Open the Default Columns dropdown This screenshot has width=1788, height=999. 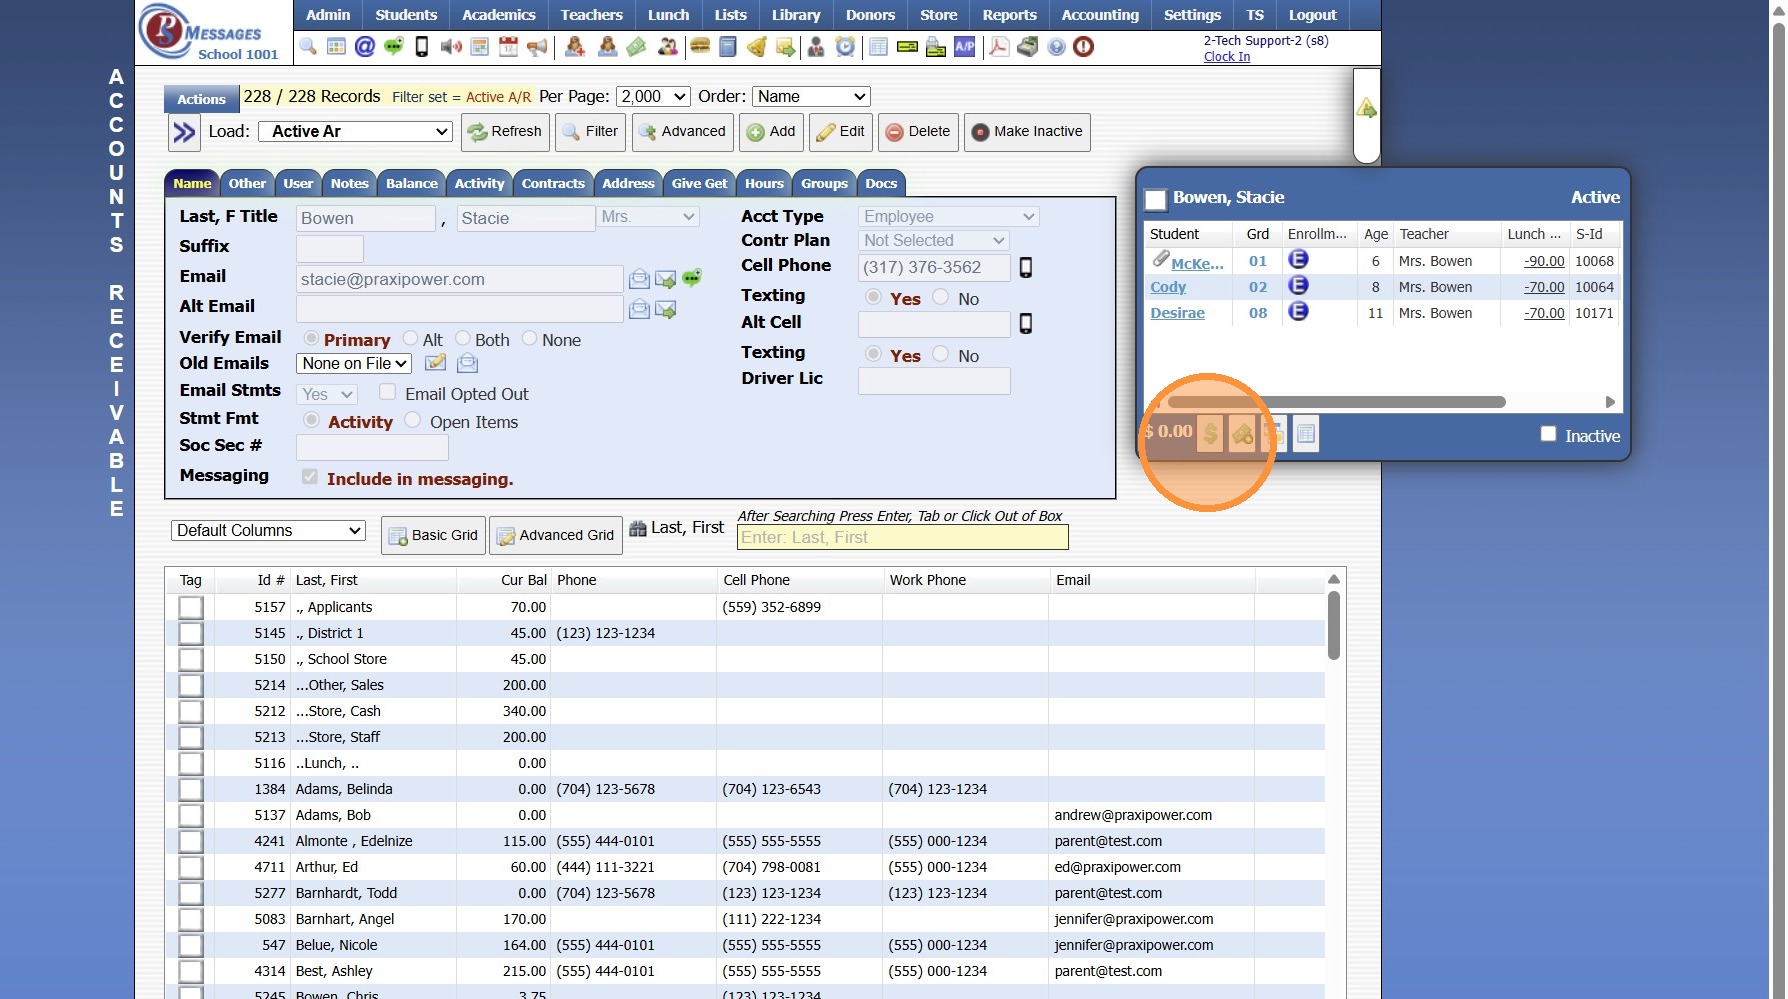click(x=268, y=531)
